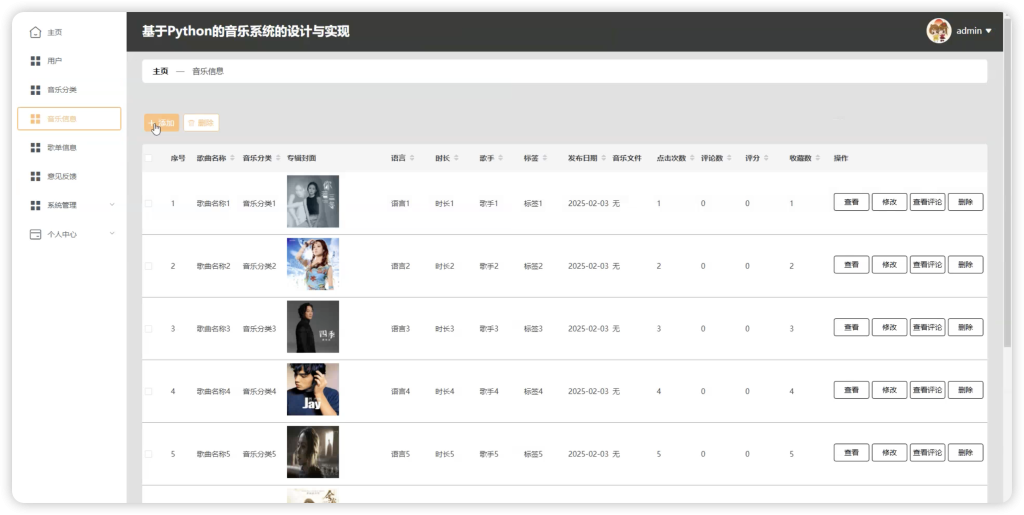Open album cover of 歌曲名称5

[313, 452]
